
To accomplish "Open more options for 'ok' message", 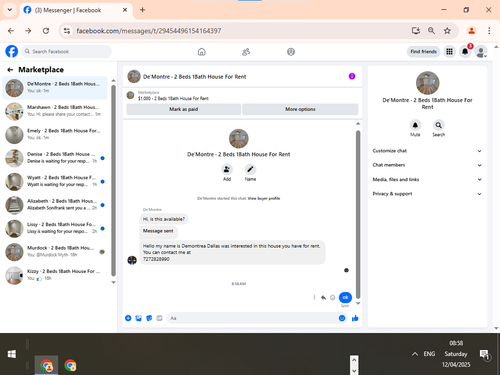I will point(314,297).
